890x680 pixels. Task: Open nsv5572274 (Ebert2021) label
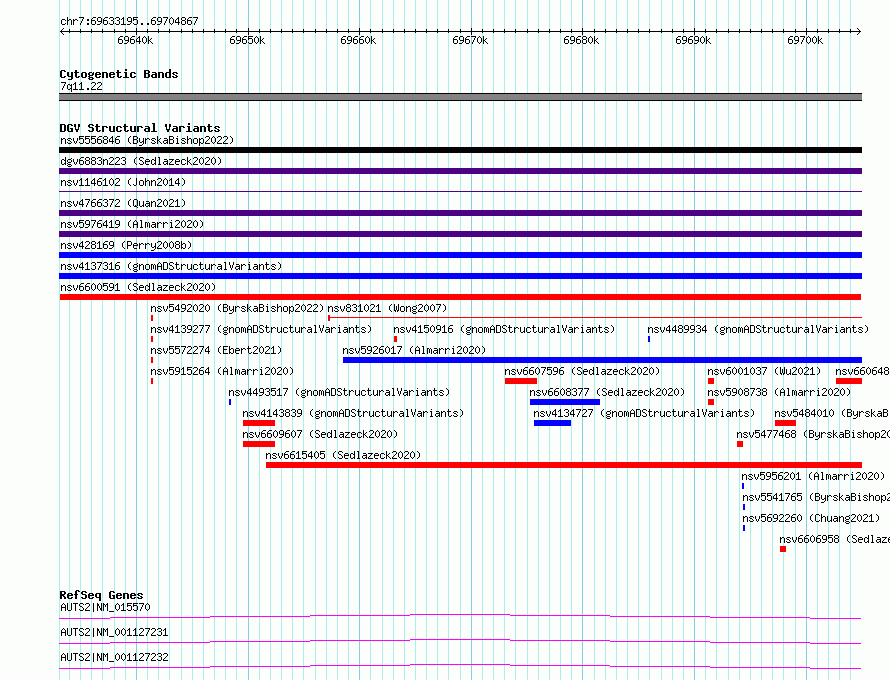coord(216,350)
